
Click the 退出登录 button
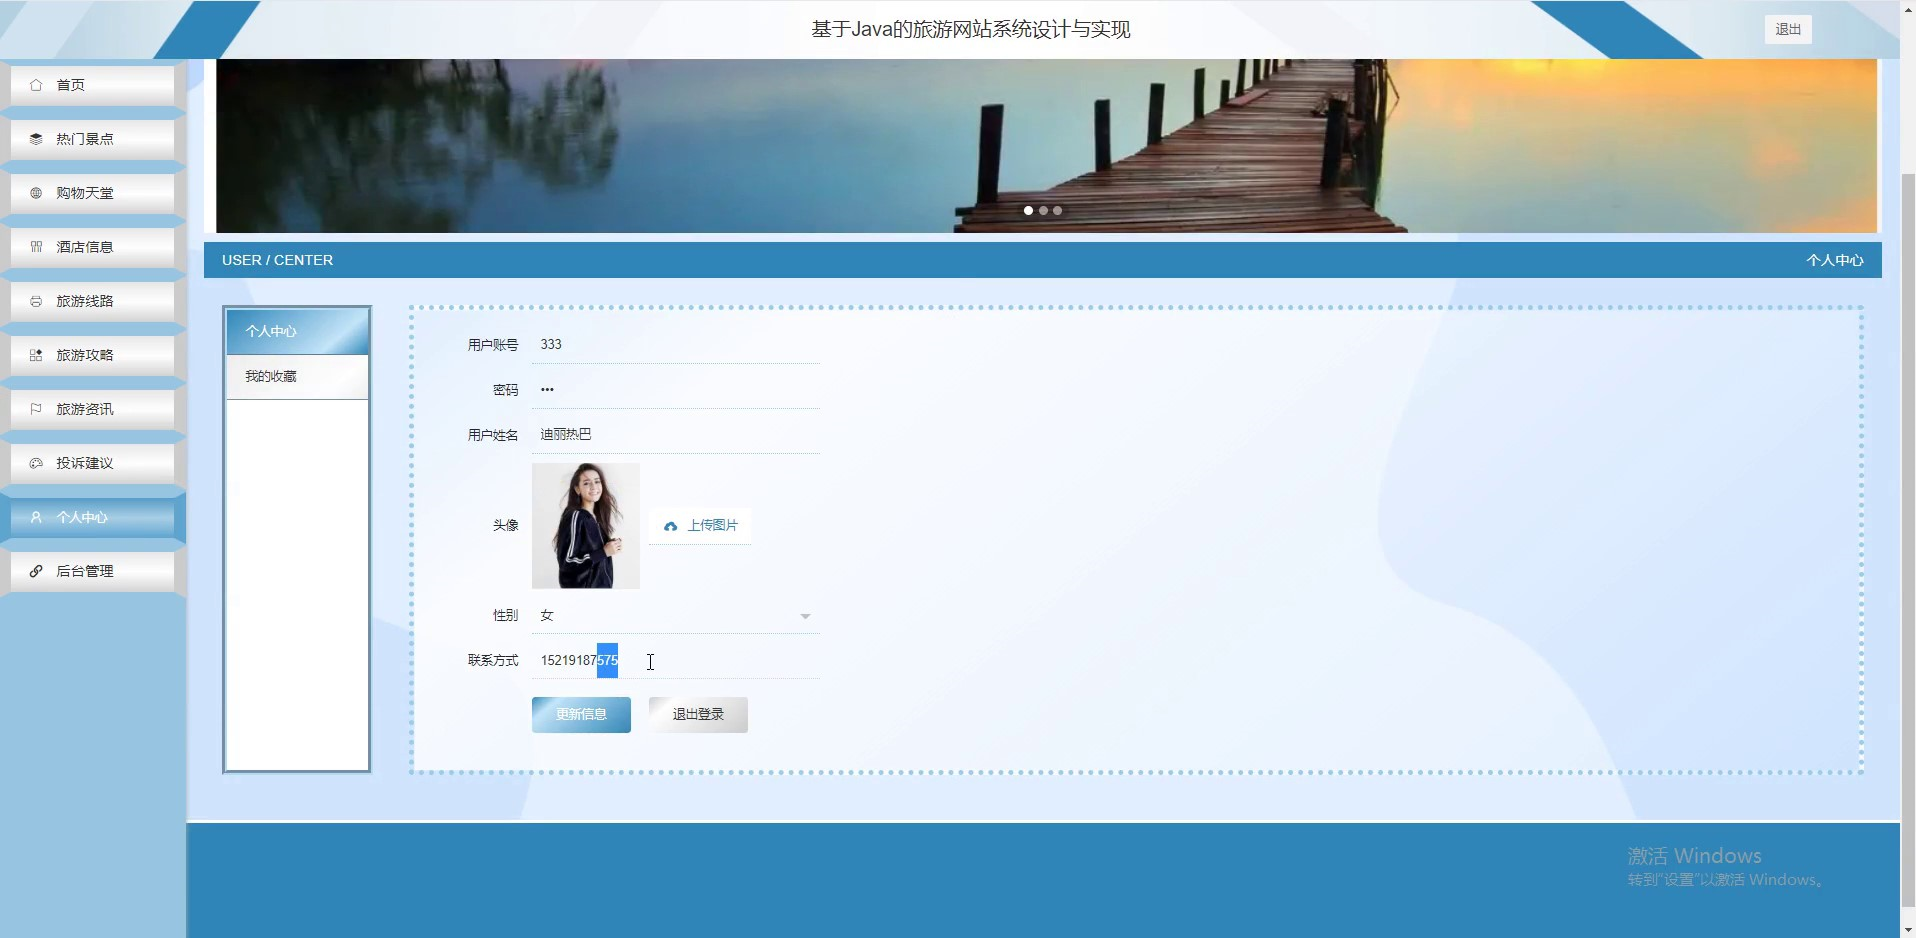(698, 715)
